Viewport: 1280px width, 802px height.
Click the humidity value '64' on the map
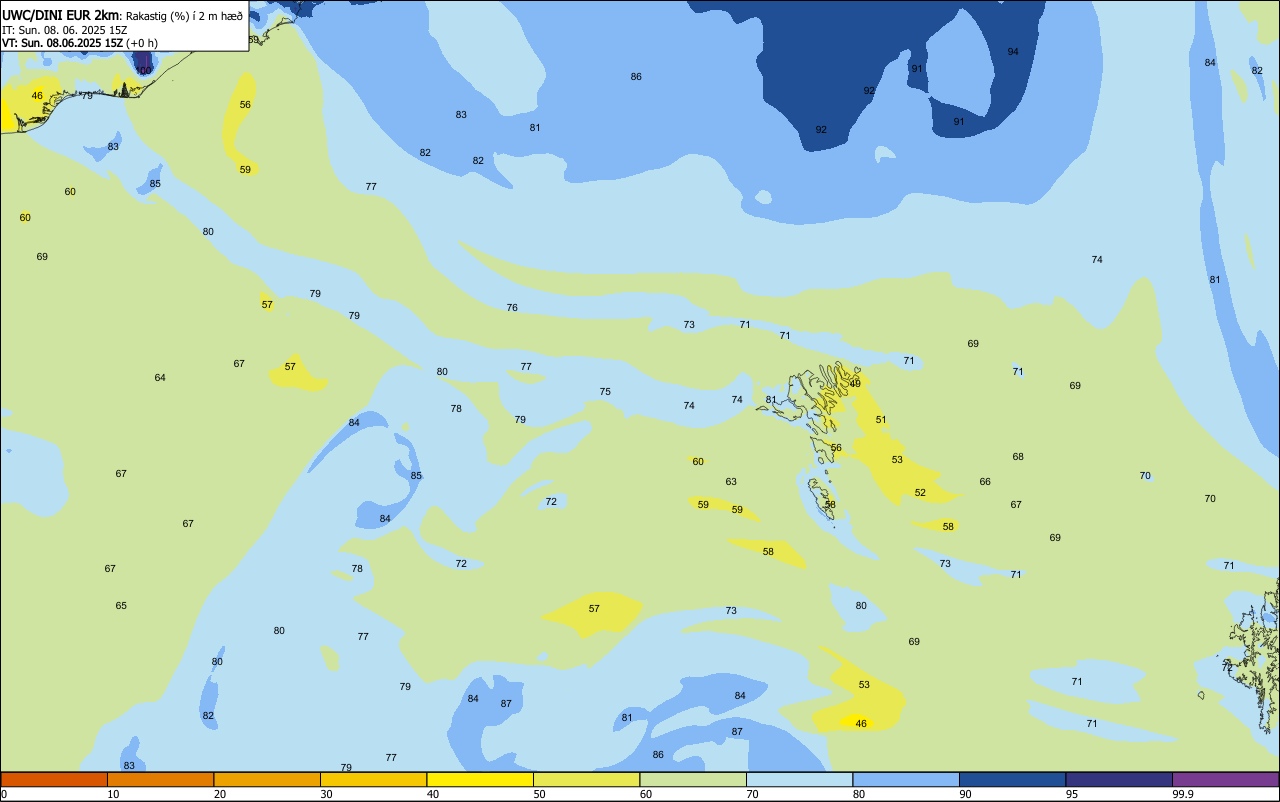point(160,378)
